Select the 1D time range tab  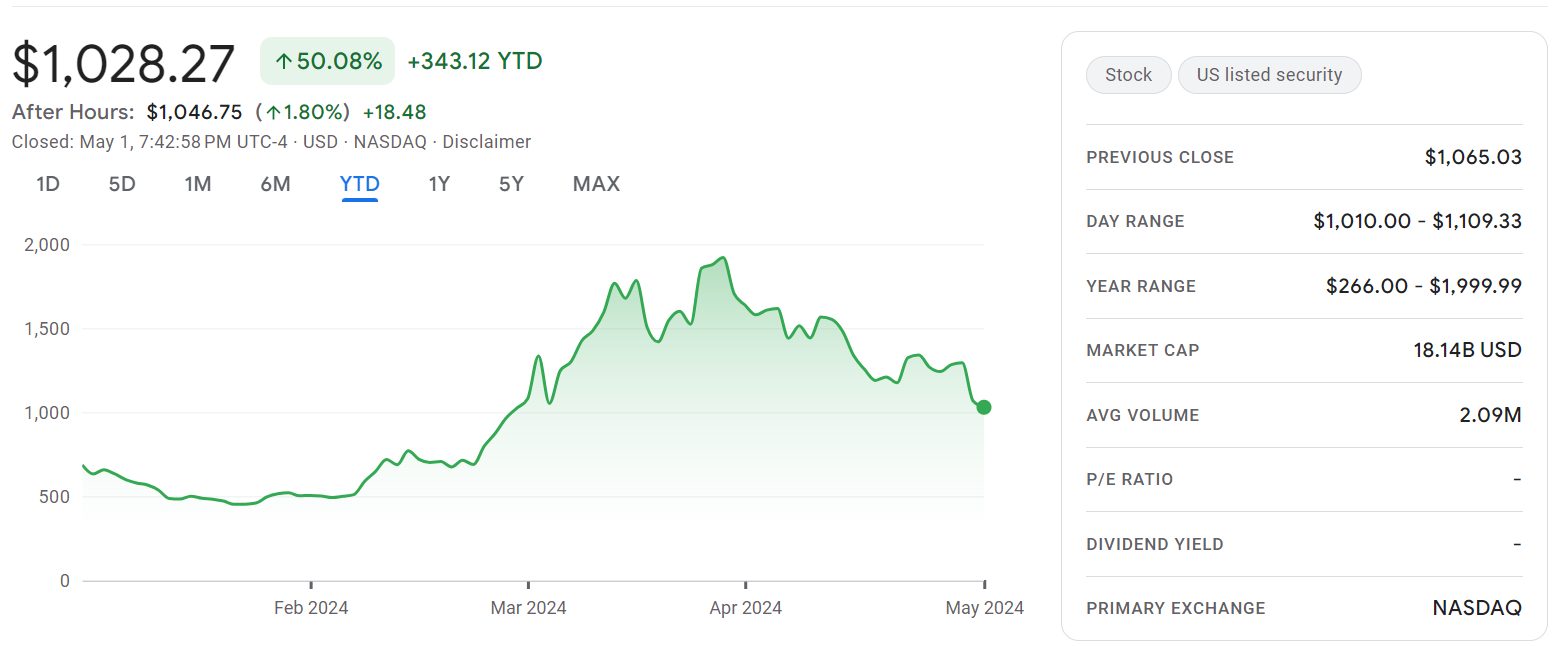click(x=48, y=184)
